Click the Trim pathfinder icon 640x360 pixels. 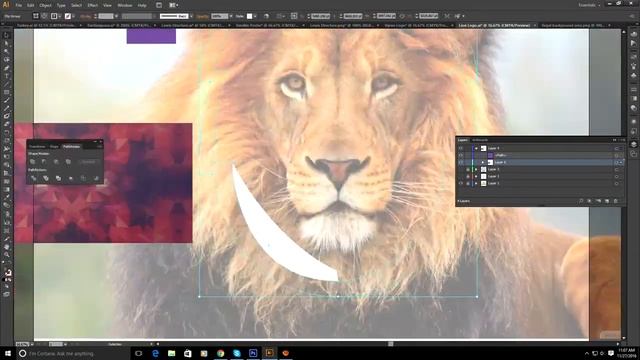46,178
